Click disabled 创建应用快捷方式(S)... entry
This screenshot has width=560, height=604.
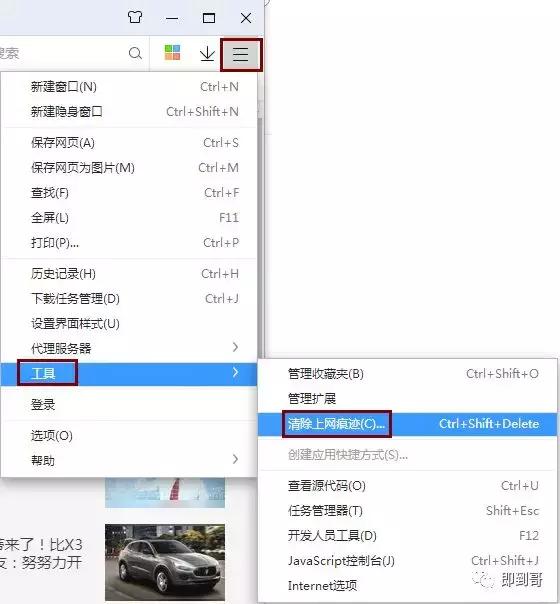click(x=407, y=455)
